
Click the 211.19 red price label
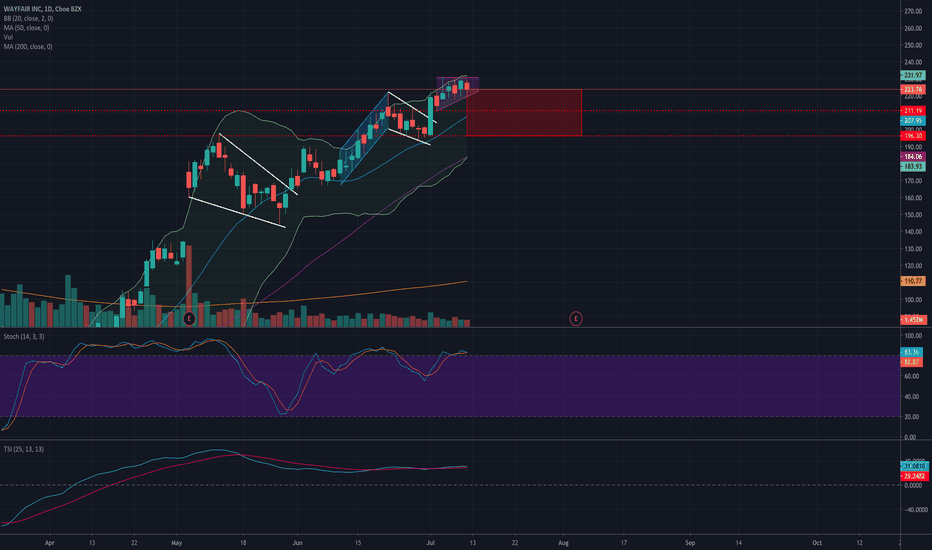(x=913, y=111)
